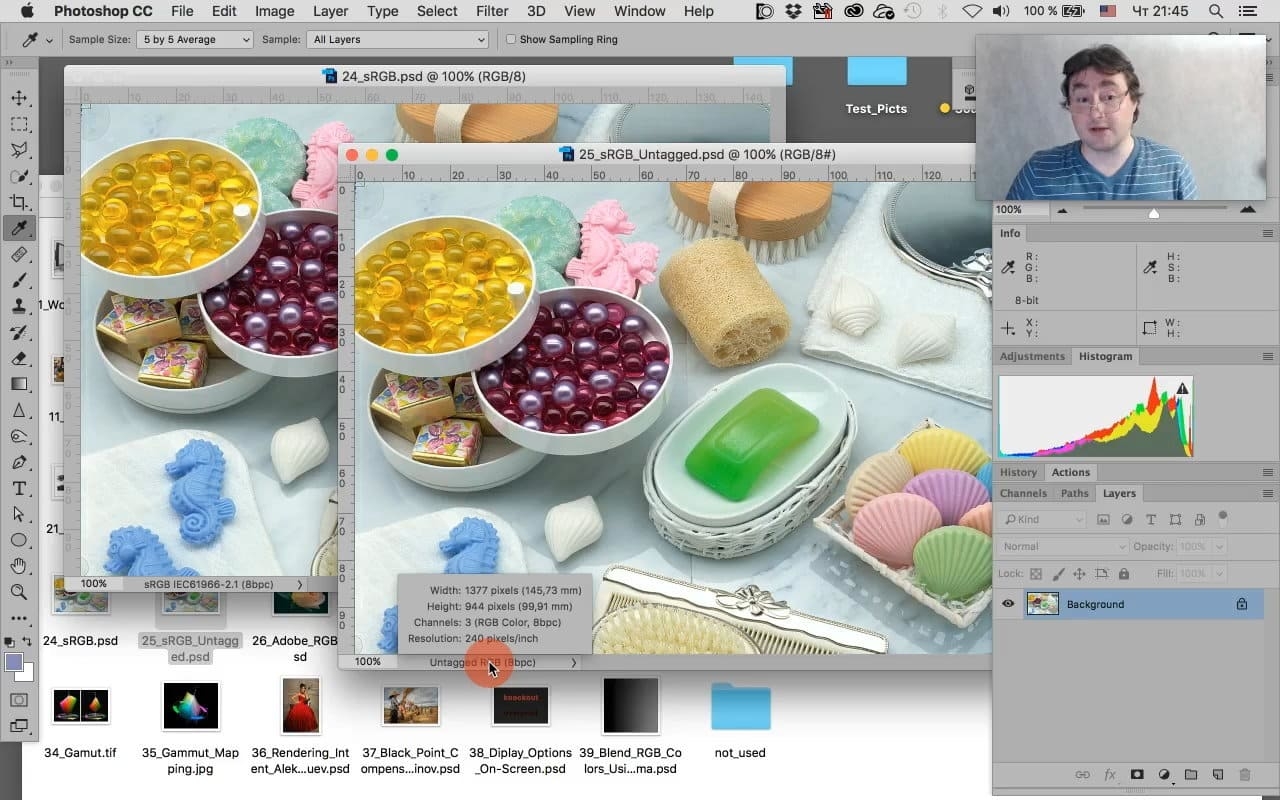Screen dimensions: 1280x800
Task: Open the Select menu in the menu bar
Action: pyautogui.click(x=437, y=11)
